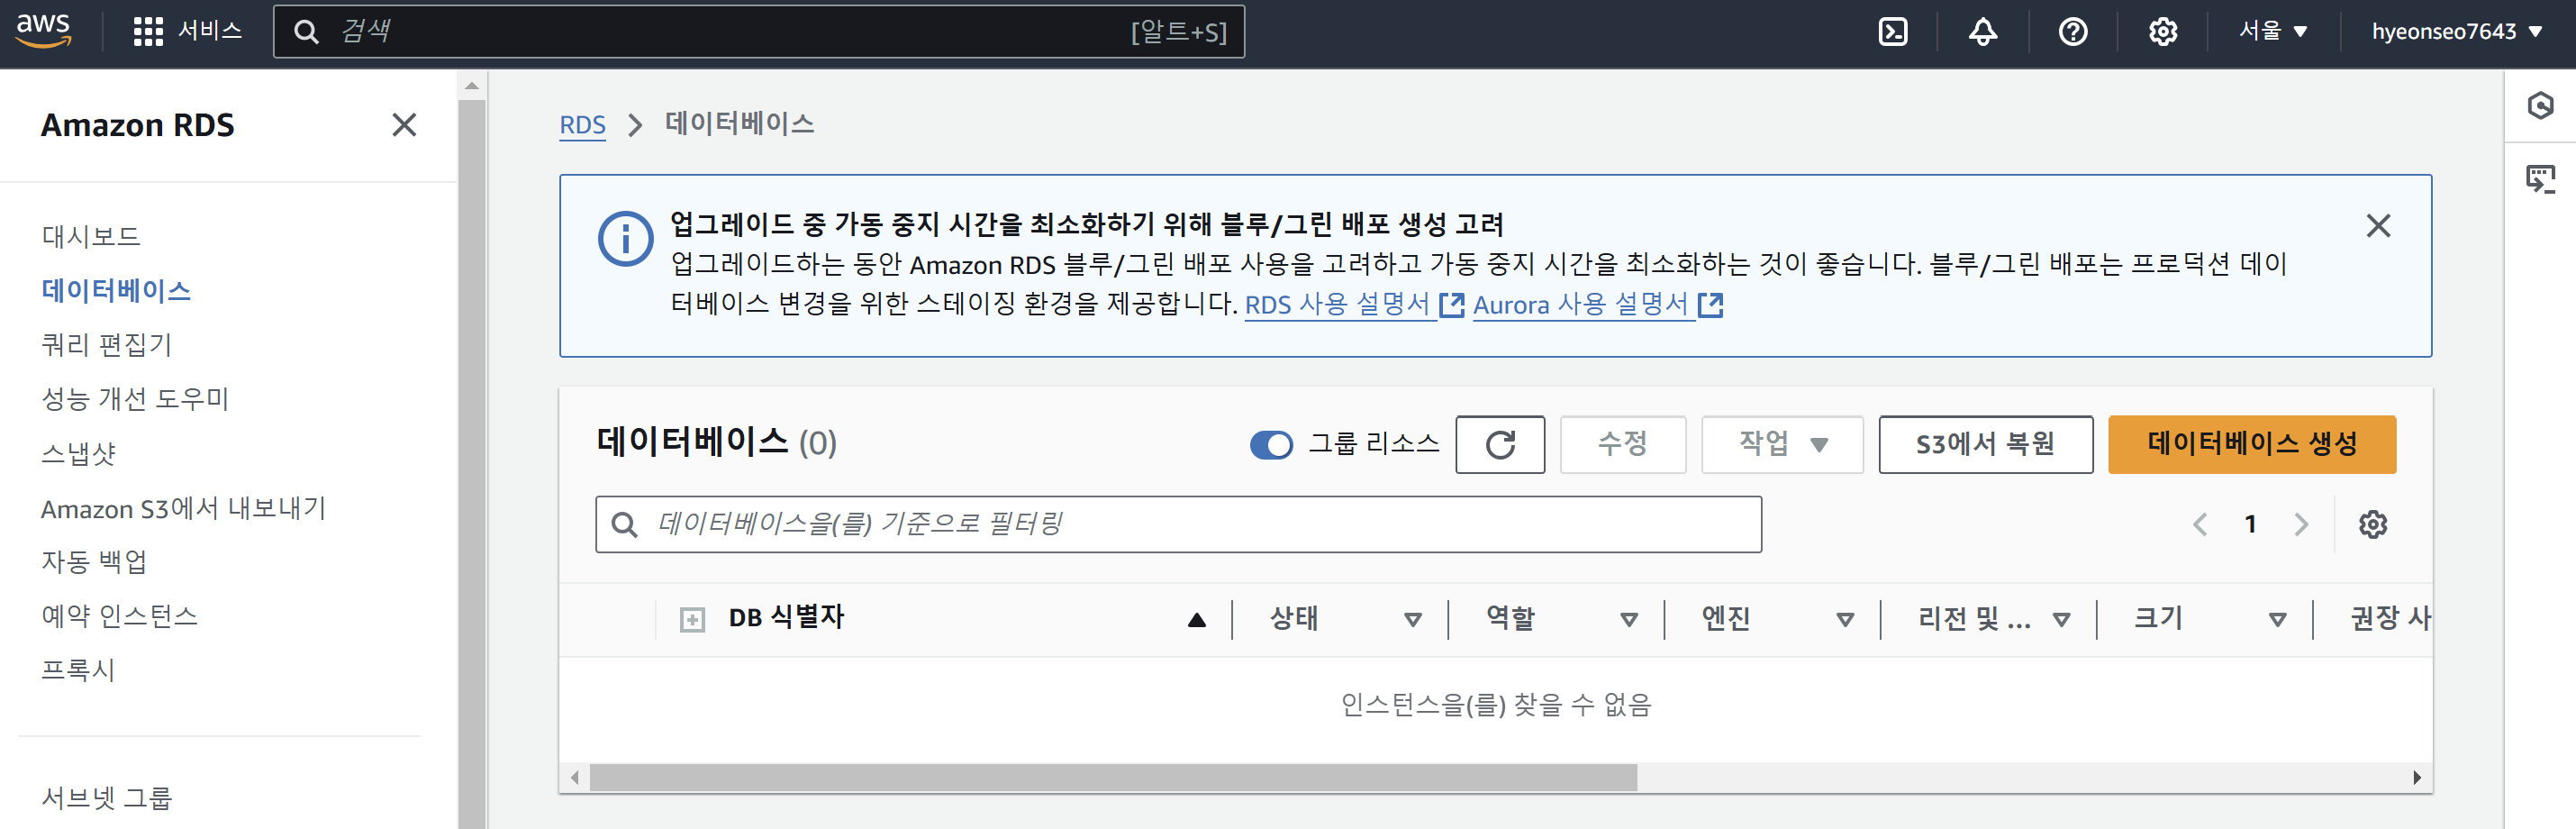Click the RDS breadcrumb link

[582, 125]
